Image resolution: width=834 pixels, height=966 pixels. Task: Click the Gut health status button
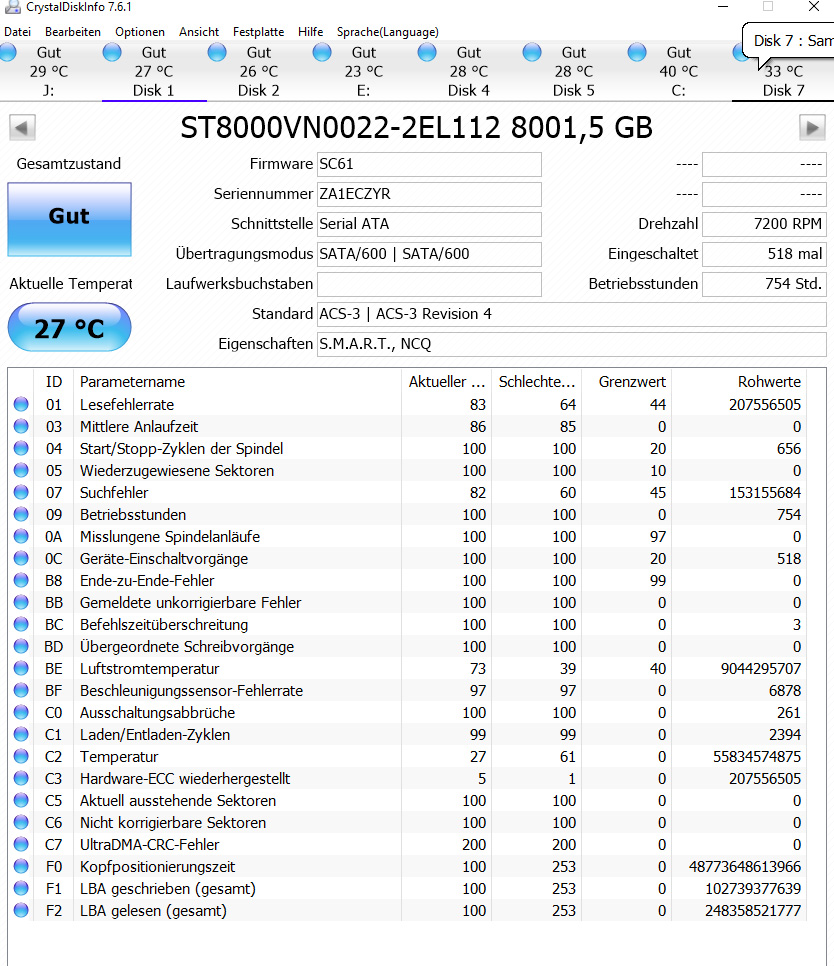pyautogui.click(x=70, y=219)
